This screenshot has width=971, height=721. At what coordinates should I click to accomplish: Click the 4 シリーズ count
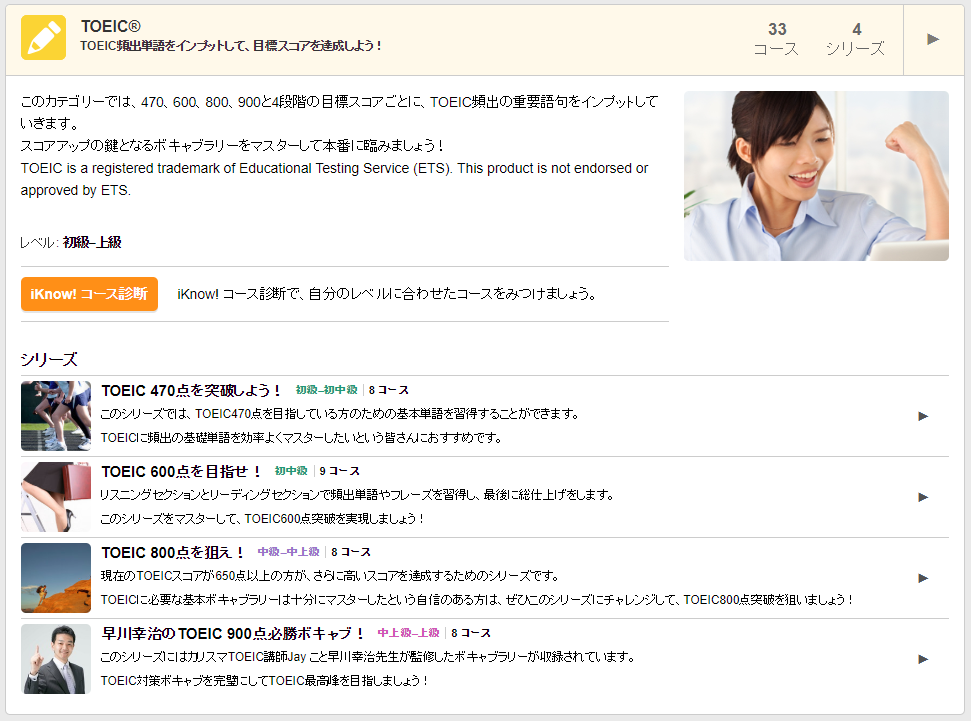[x=856, y=39]
